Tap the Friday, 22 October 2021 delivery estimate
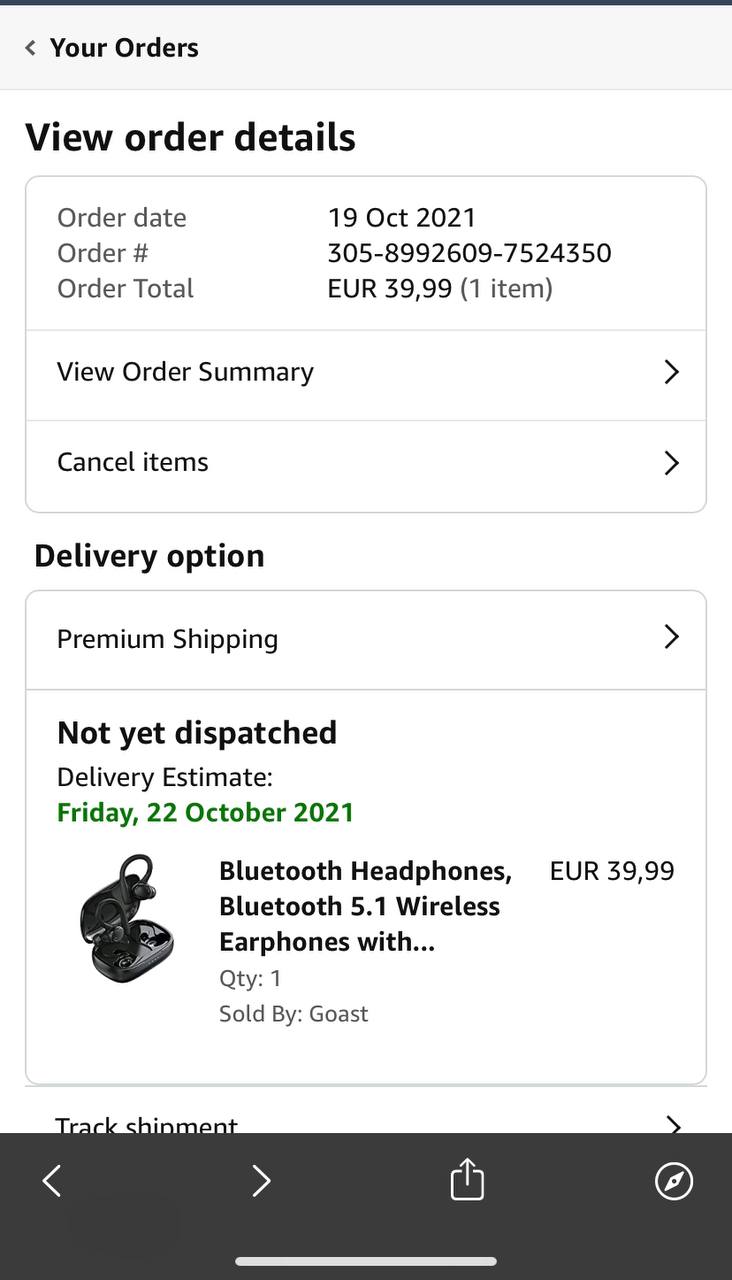Viewport: 732px width, 1280px height. [x=205, y=812]
